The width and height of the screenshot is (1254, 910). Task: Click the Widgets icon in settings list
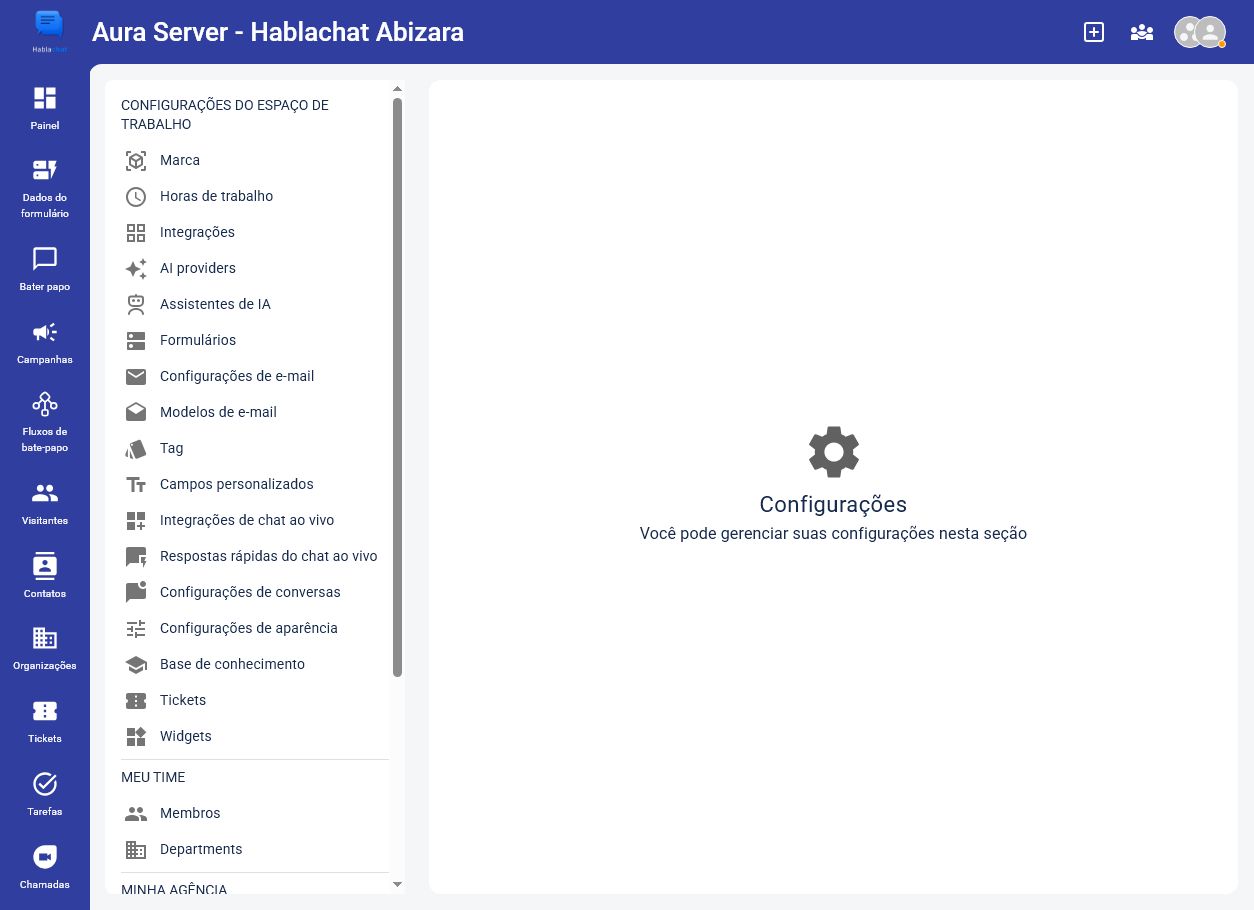pyautogui.click(x=136, y=736)
